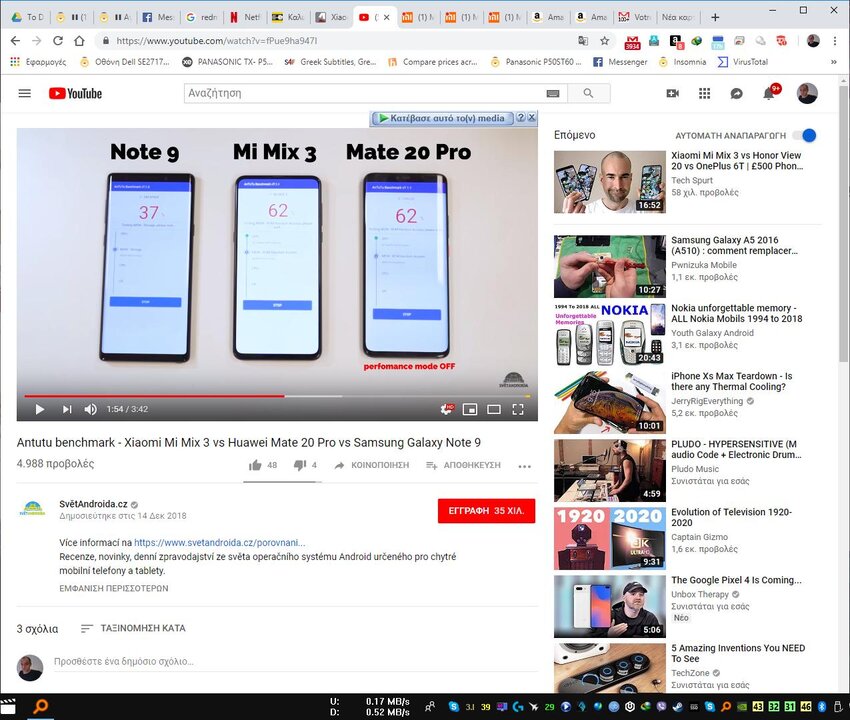Open the YouTube apps grid
The height and width of the screenshot is (720, 850).
point(704,93)
